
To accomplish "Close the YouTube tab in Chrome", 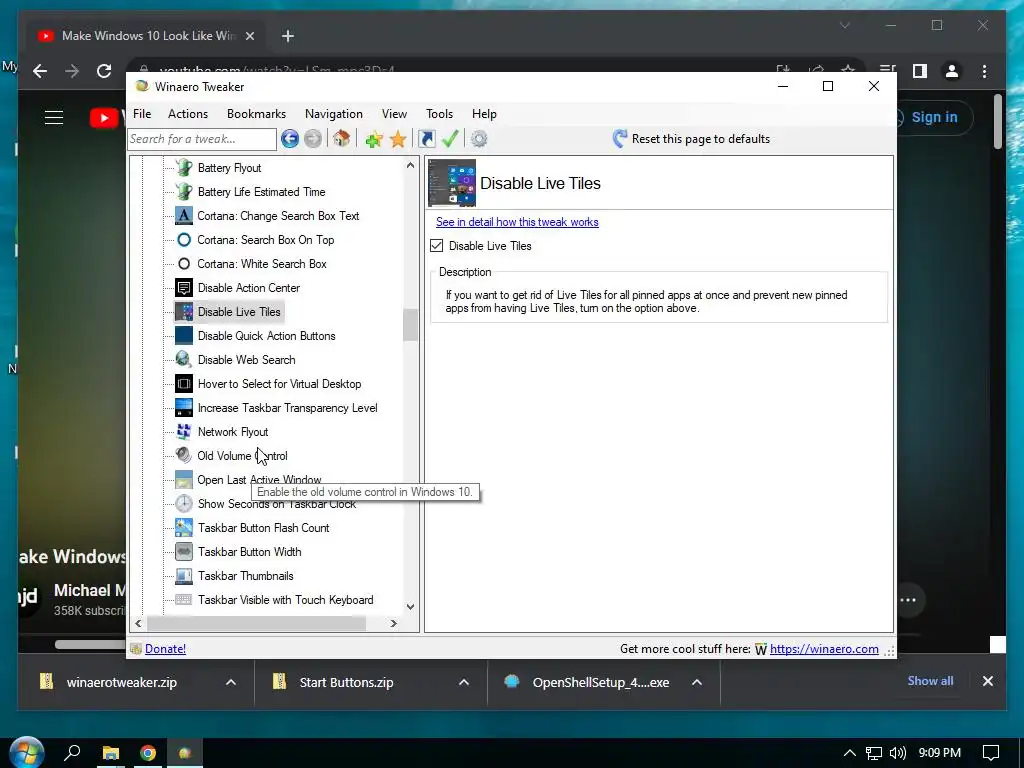I will tap(249, 36).
